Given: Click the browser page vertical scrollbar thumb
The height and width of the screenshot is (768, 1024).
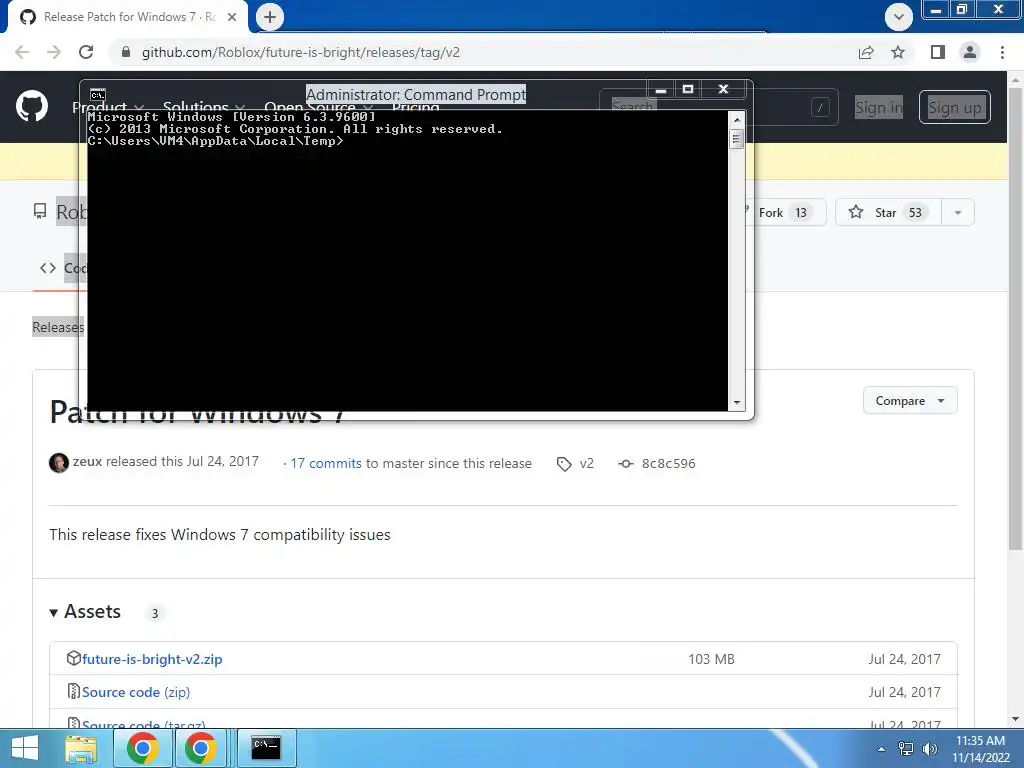Looking at the screenshot, I should pos(1015,319).
